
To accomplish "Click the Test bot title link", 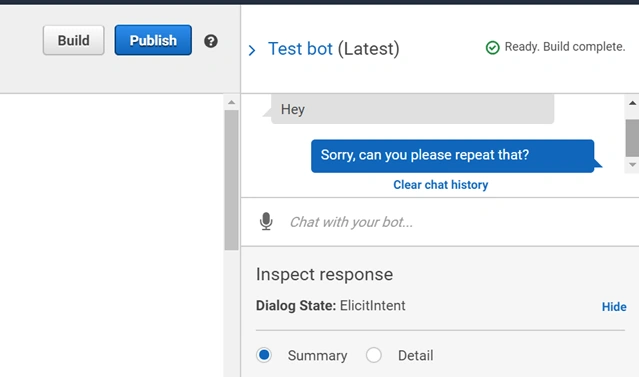I will tap(300, 49).
